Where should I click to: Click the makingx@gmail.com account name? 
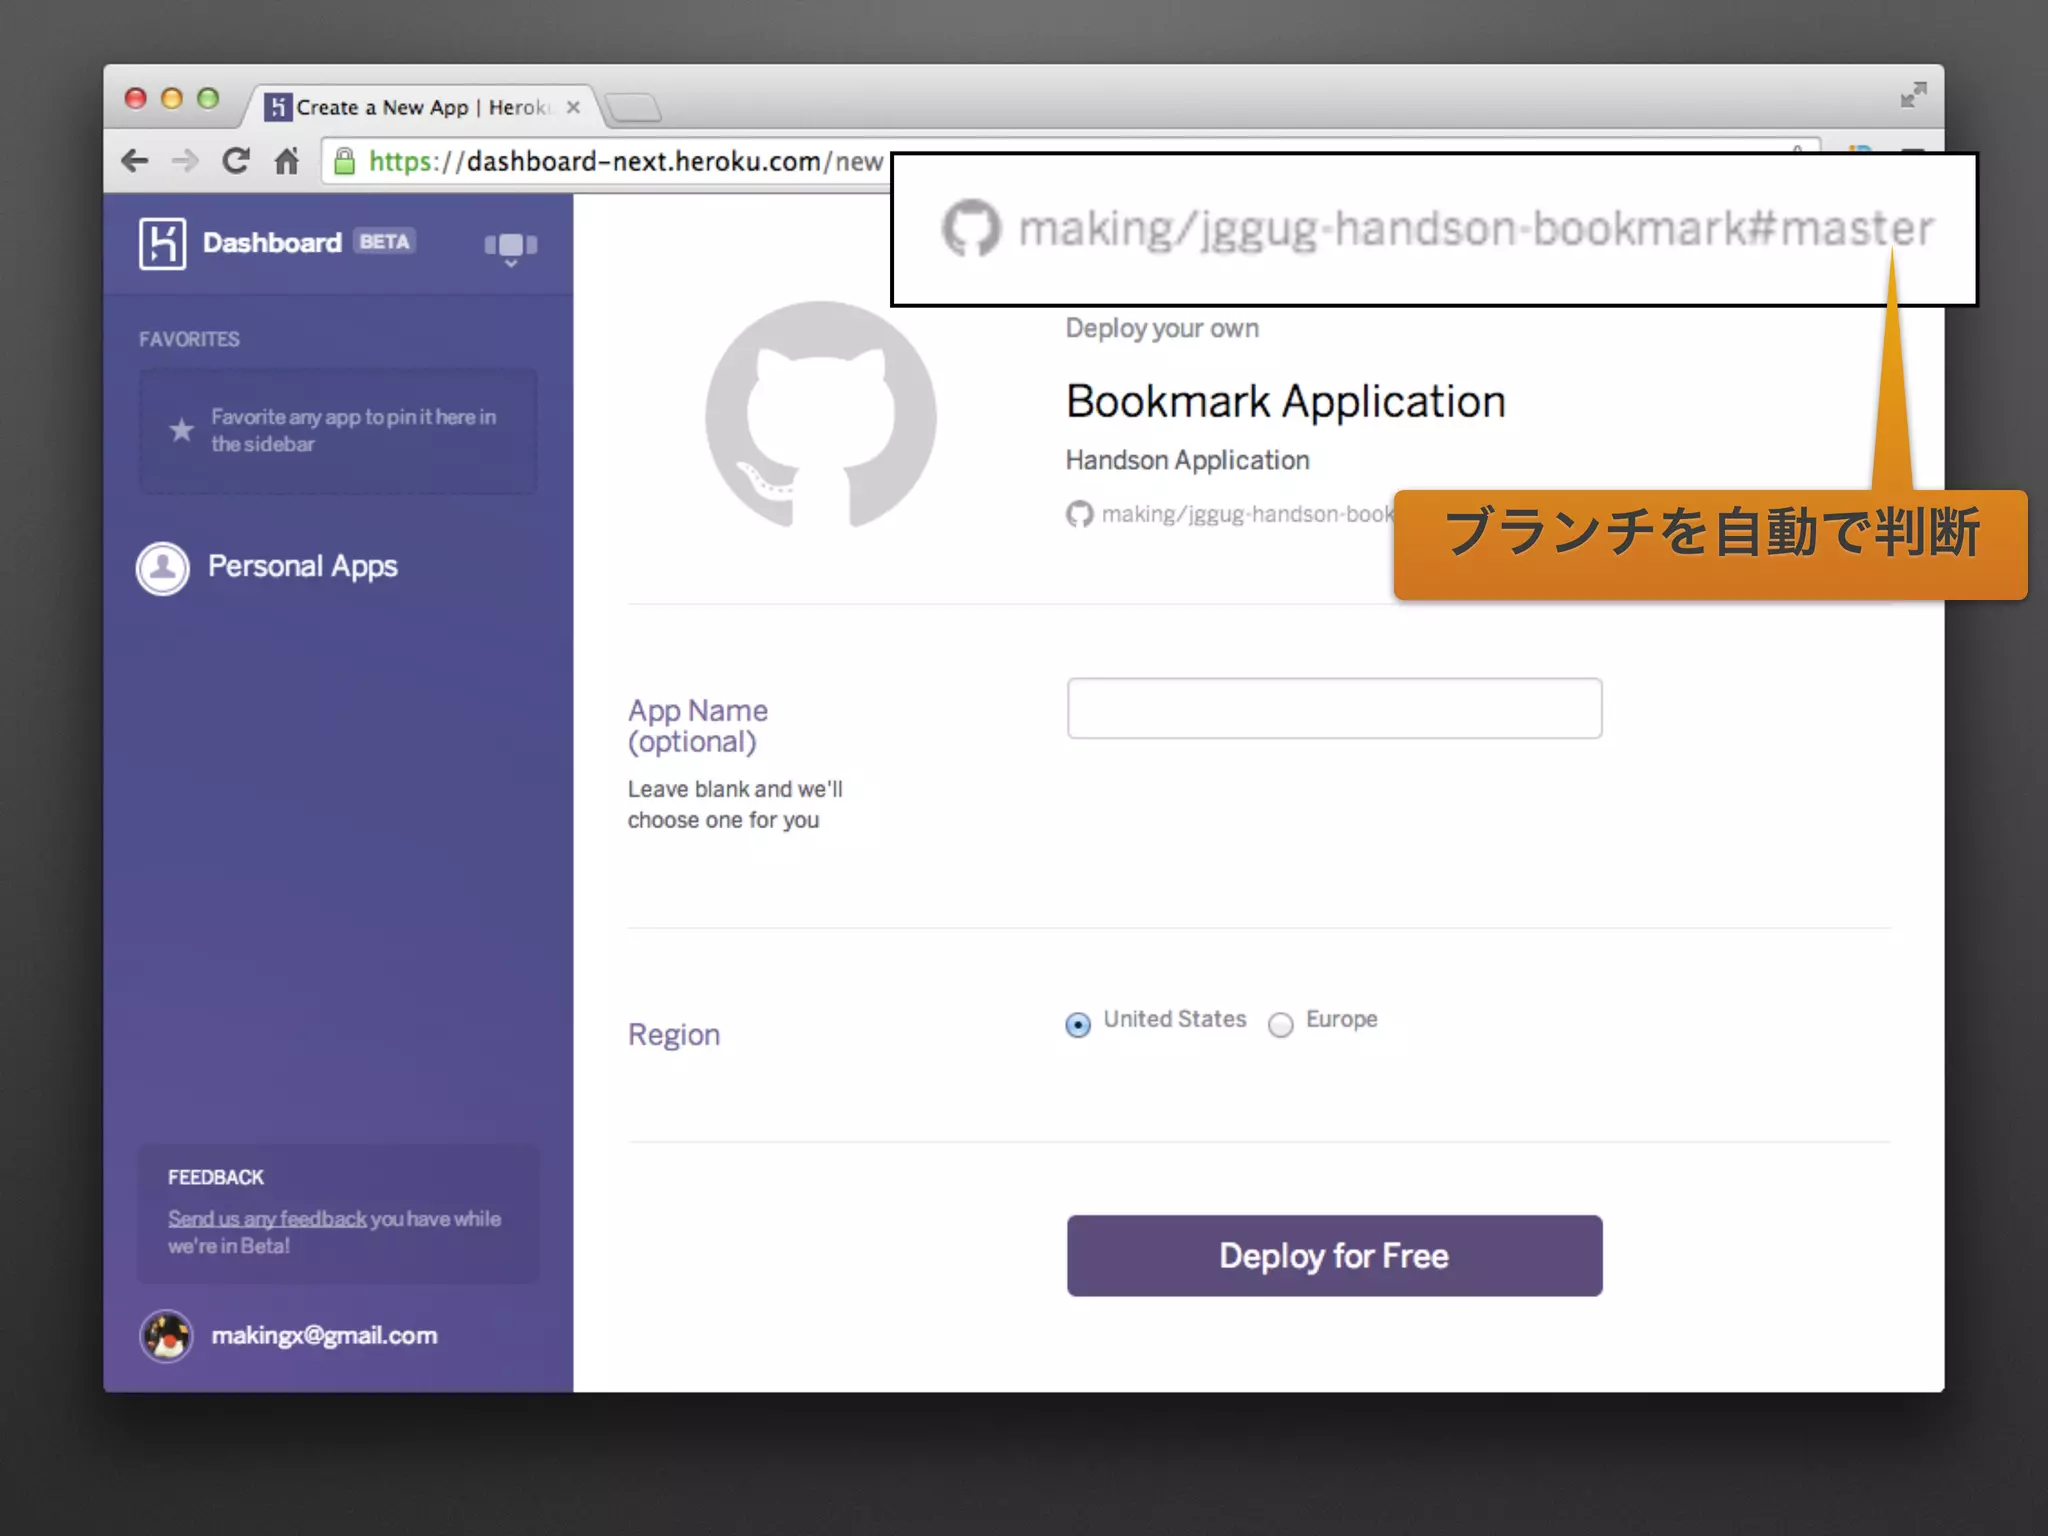tap(324, 1336)
